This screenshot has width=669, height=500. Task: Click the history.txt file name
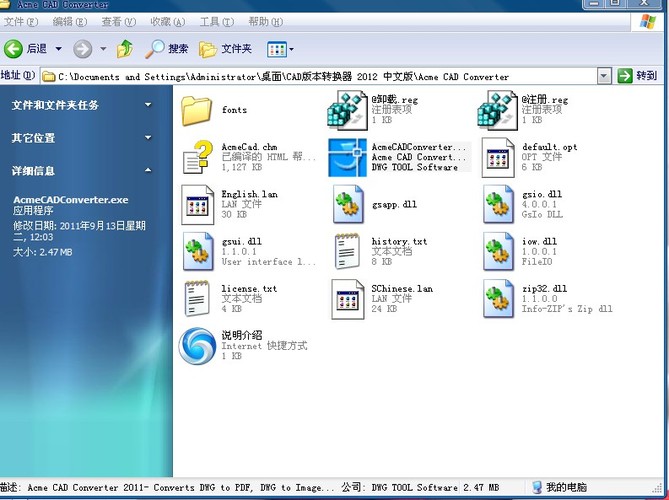399,241
